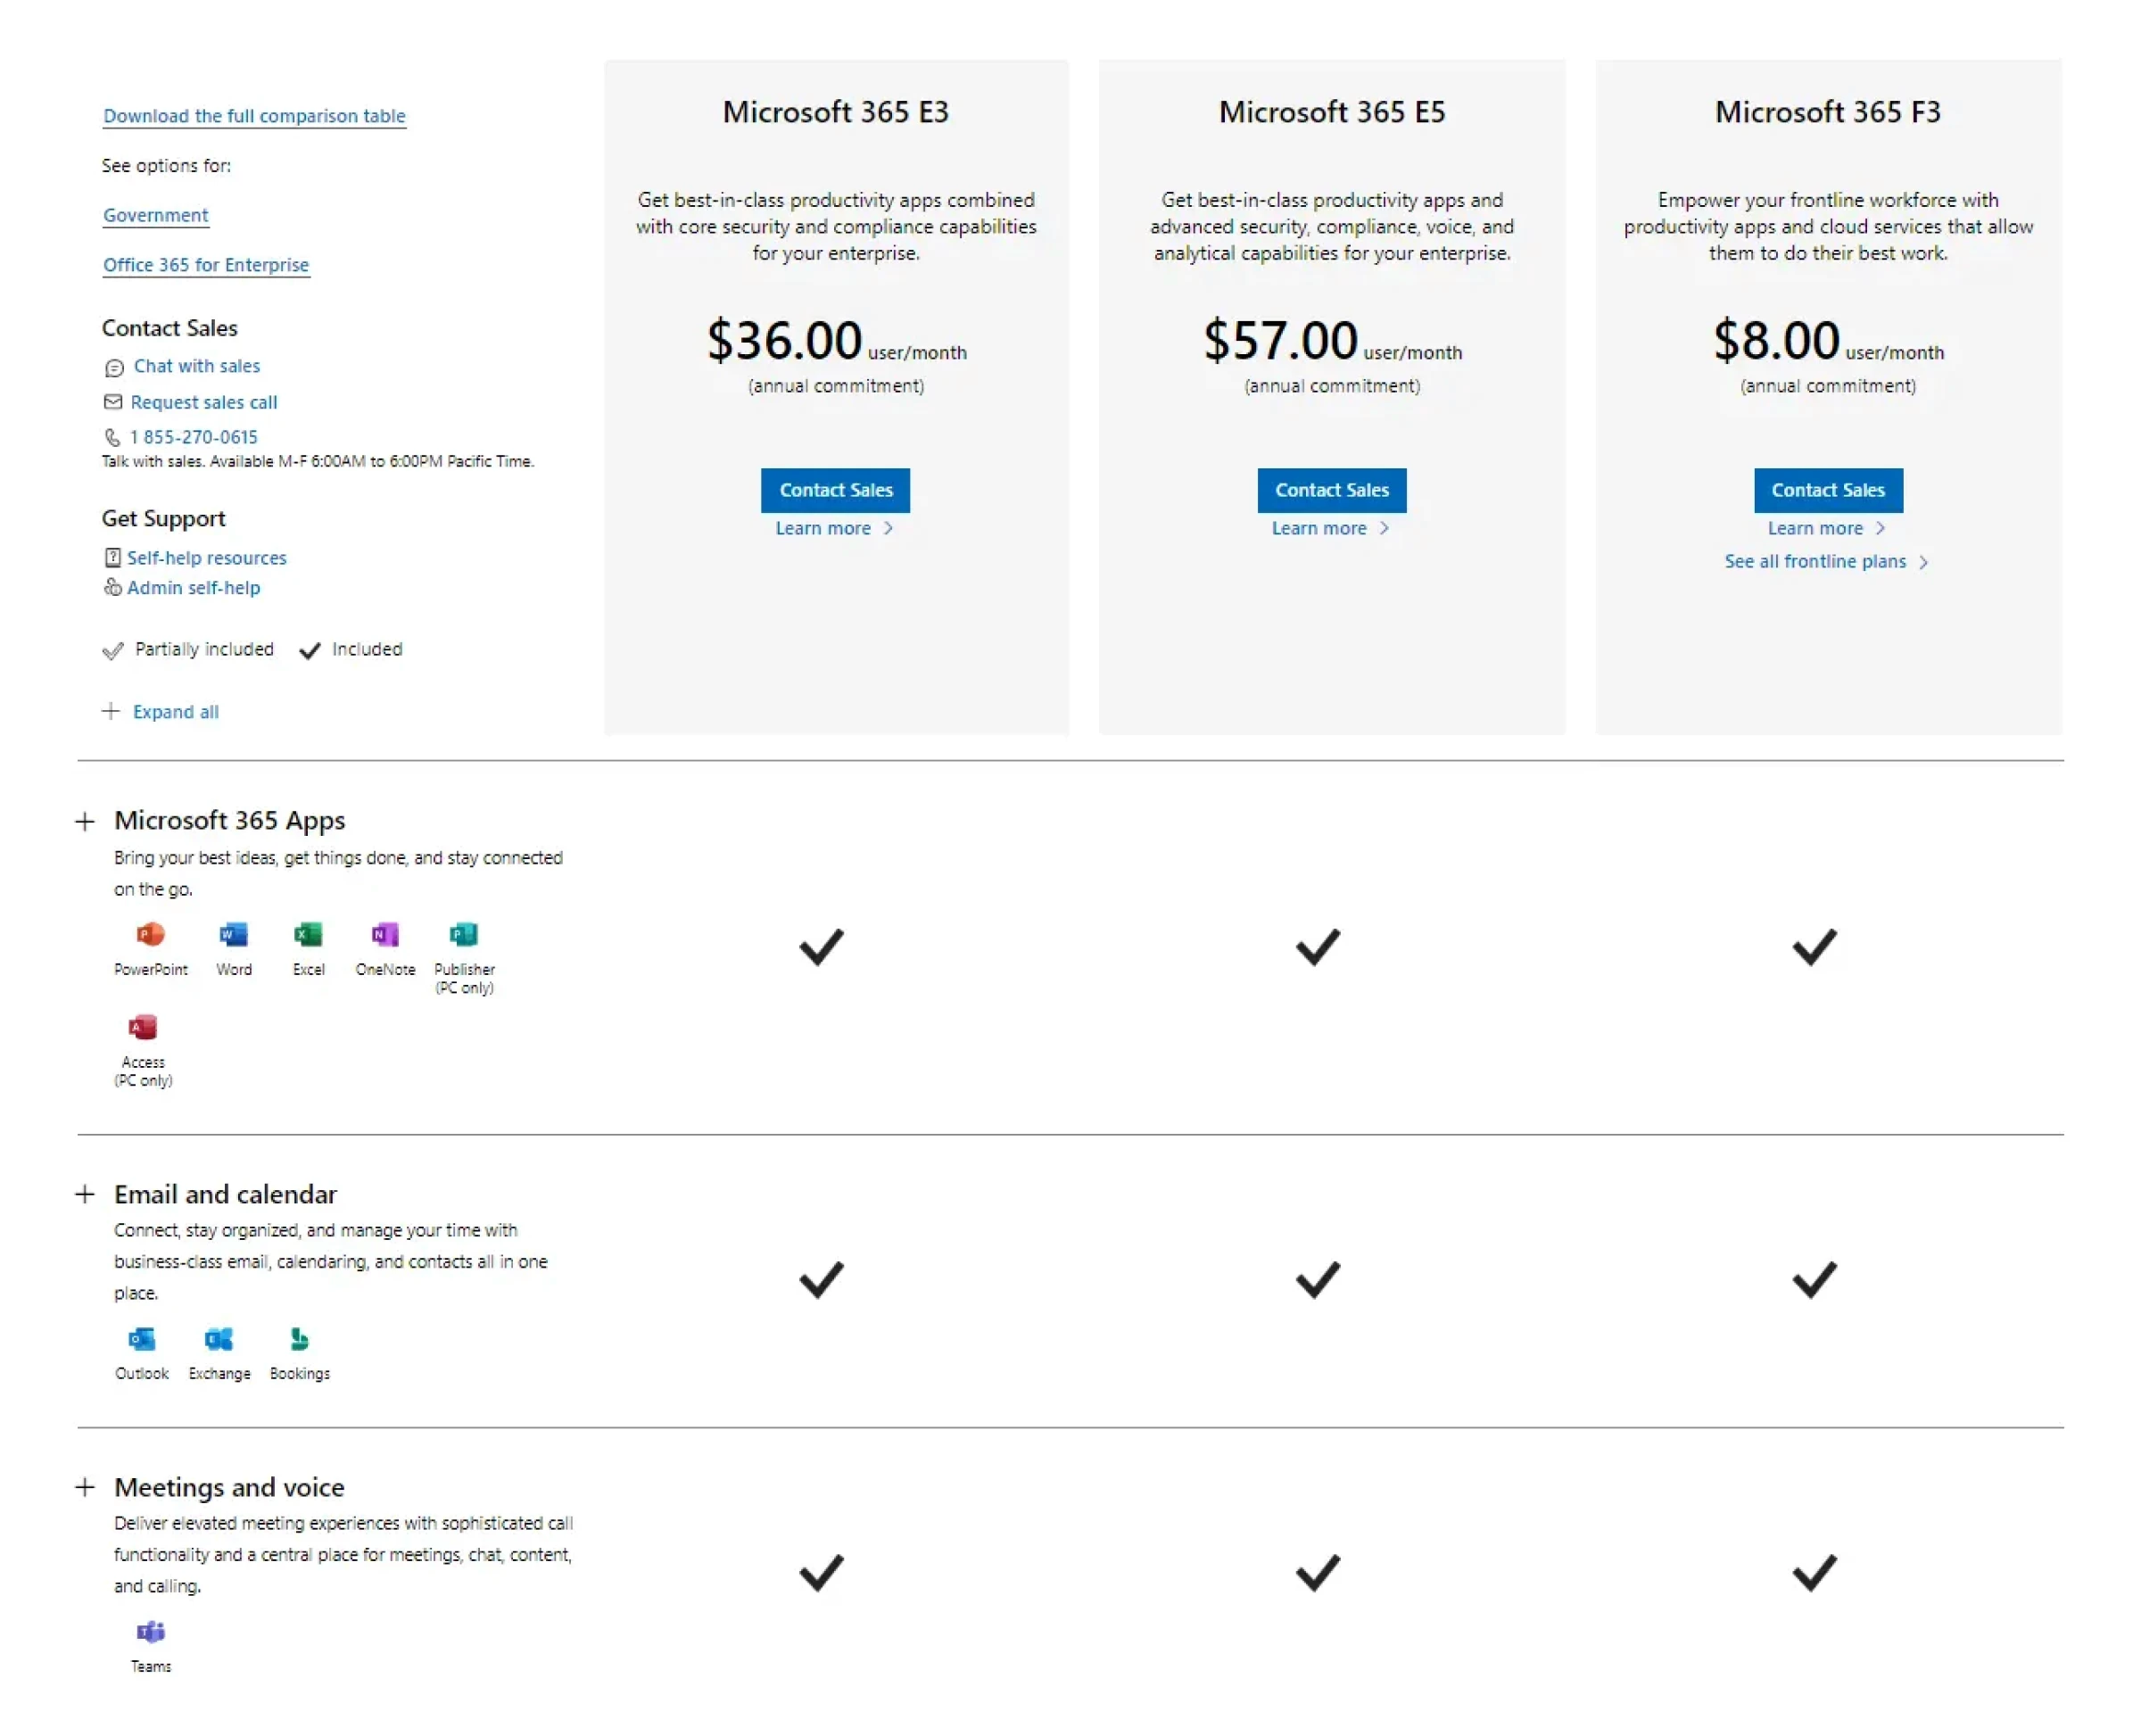Screen dimensions: 2141x1736
Task: Click the Publisher app icon
Action: point(463,934)
